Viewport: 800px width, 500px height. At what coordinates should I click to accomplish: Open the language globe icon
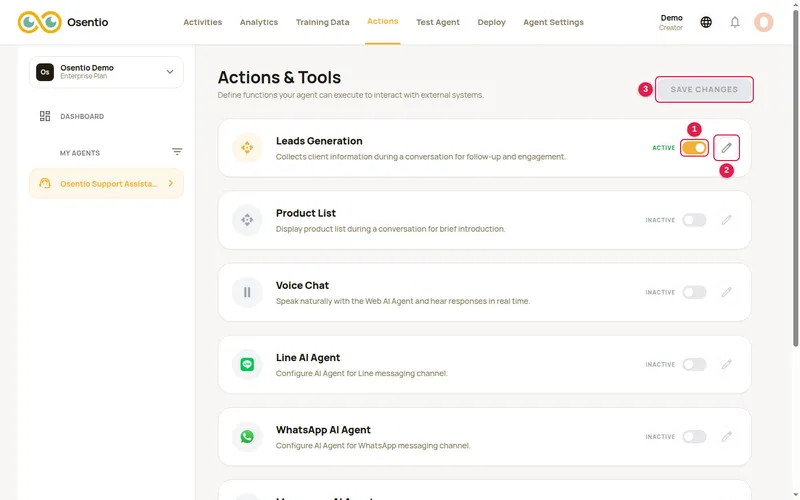706,22
